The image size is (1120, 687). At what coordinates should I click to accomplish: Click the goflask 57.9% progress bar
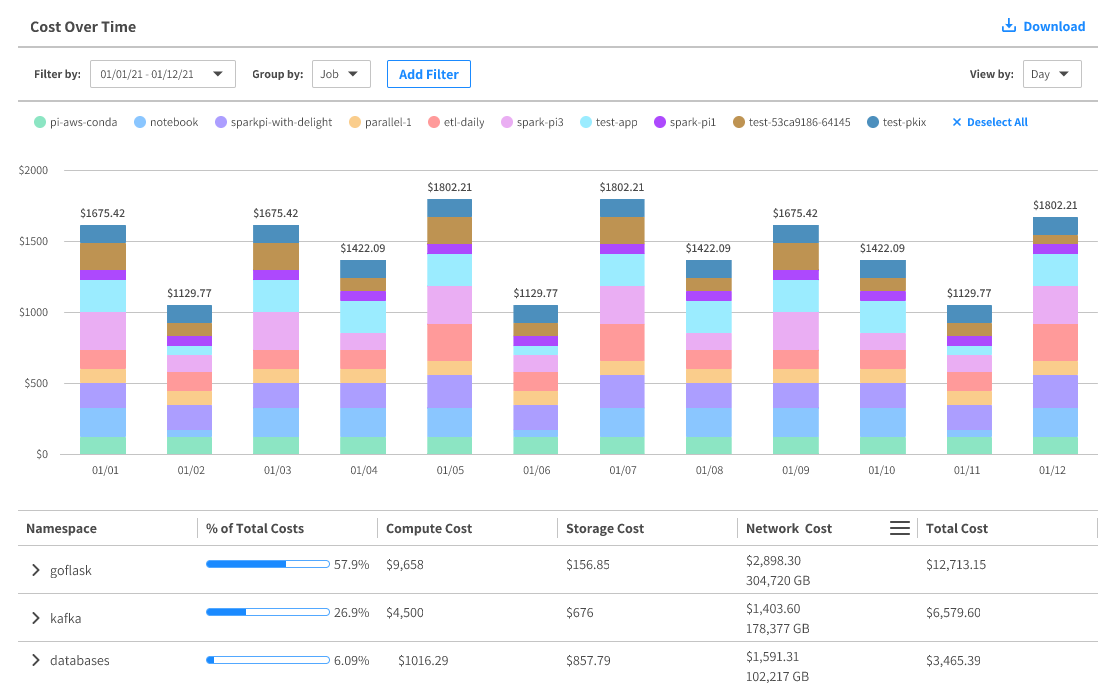tap(267, 564)
